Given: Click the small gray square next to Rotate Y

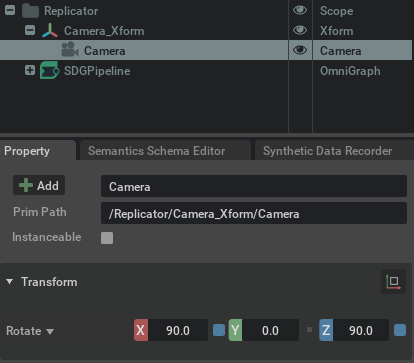Looking at the screenshot, I should click(x=309, y=330).
